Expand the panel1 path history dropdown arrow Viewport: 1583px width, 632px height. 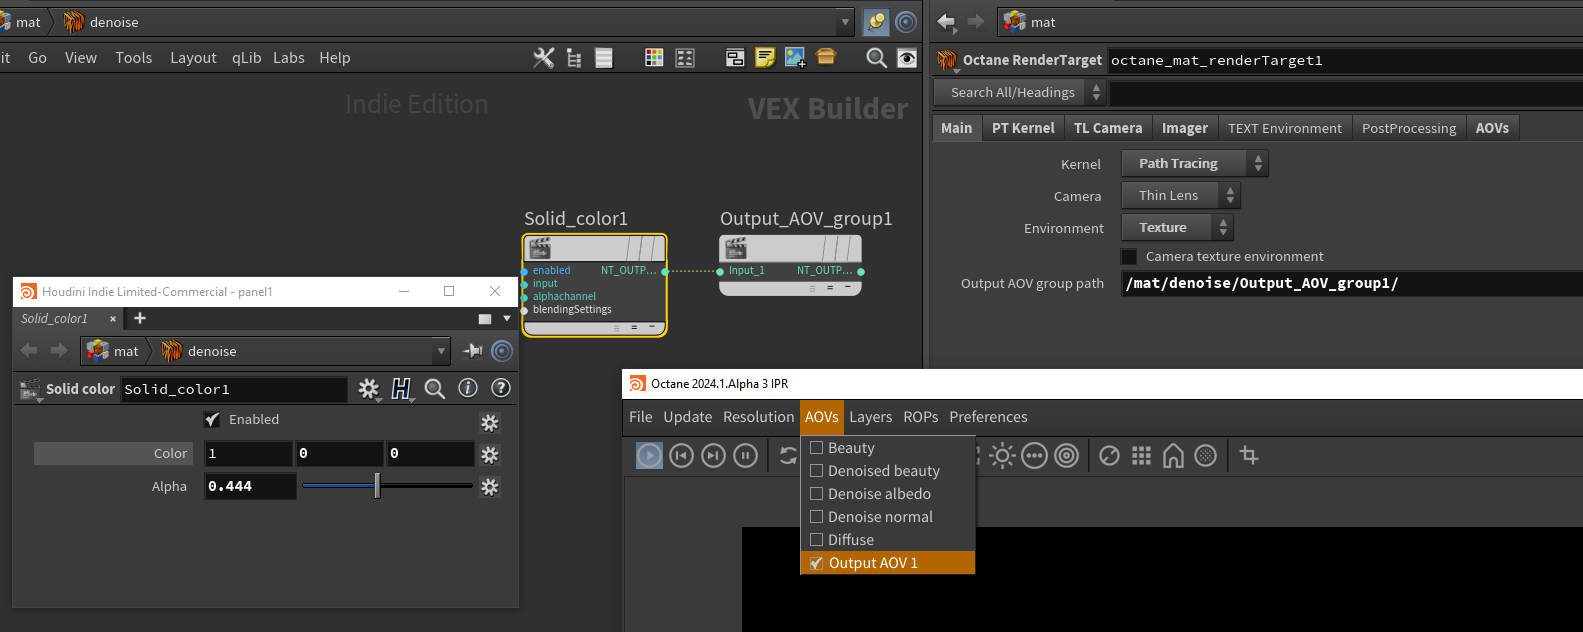tap(441, 351)
